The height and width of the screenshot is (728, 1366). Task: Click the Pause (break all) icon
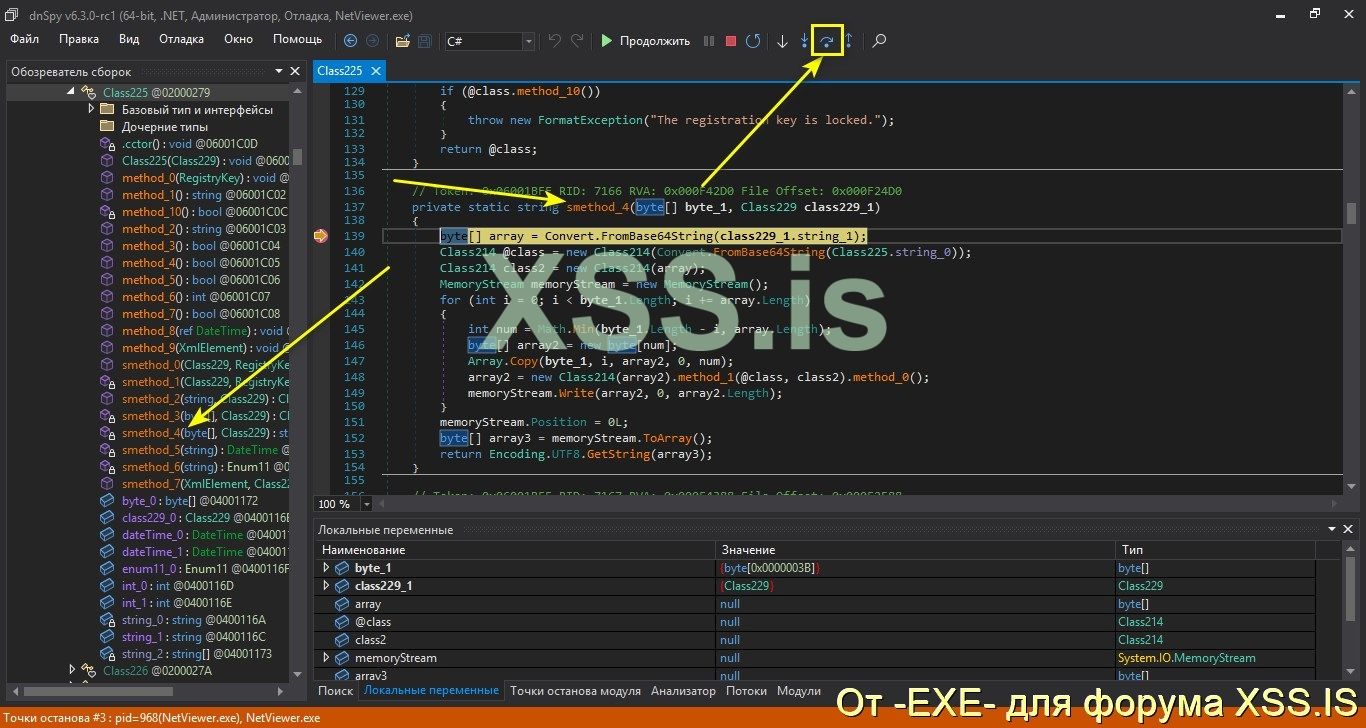(709, 41)
